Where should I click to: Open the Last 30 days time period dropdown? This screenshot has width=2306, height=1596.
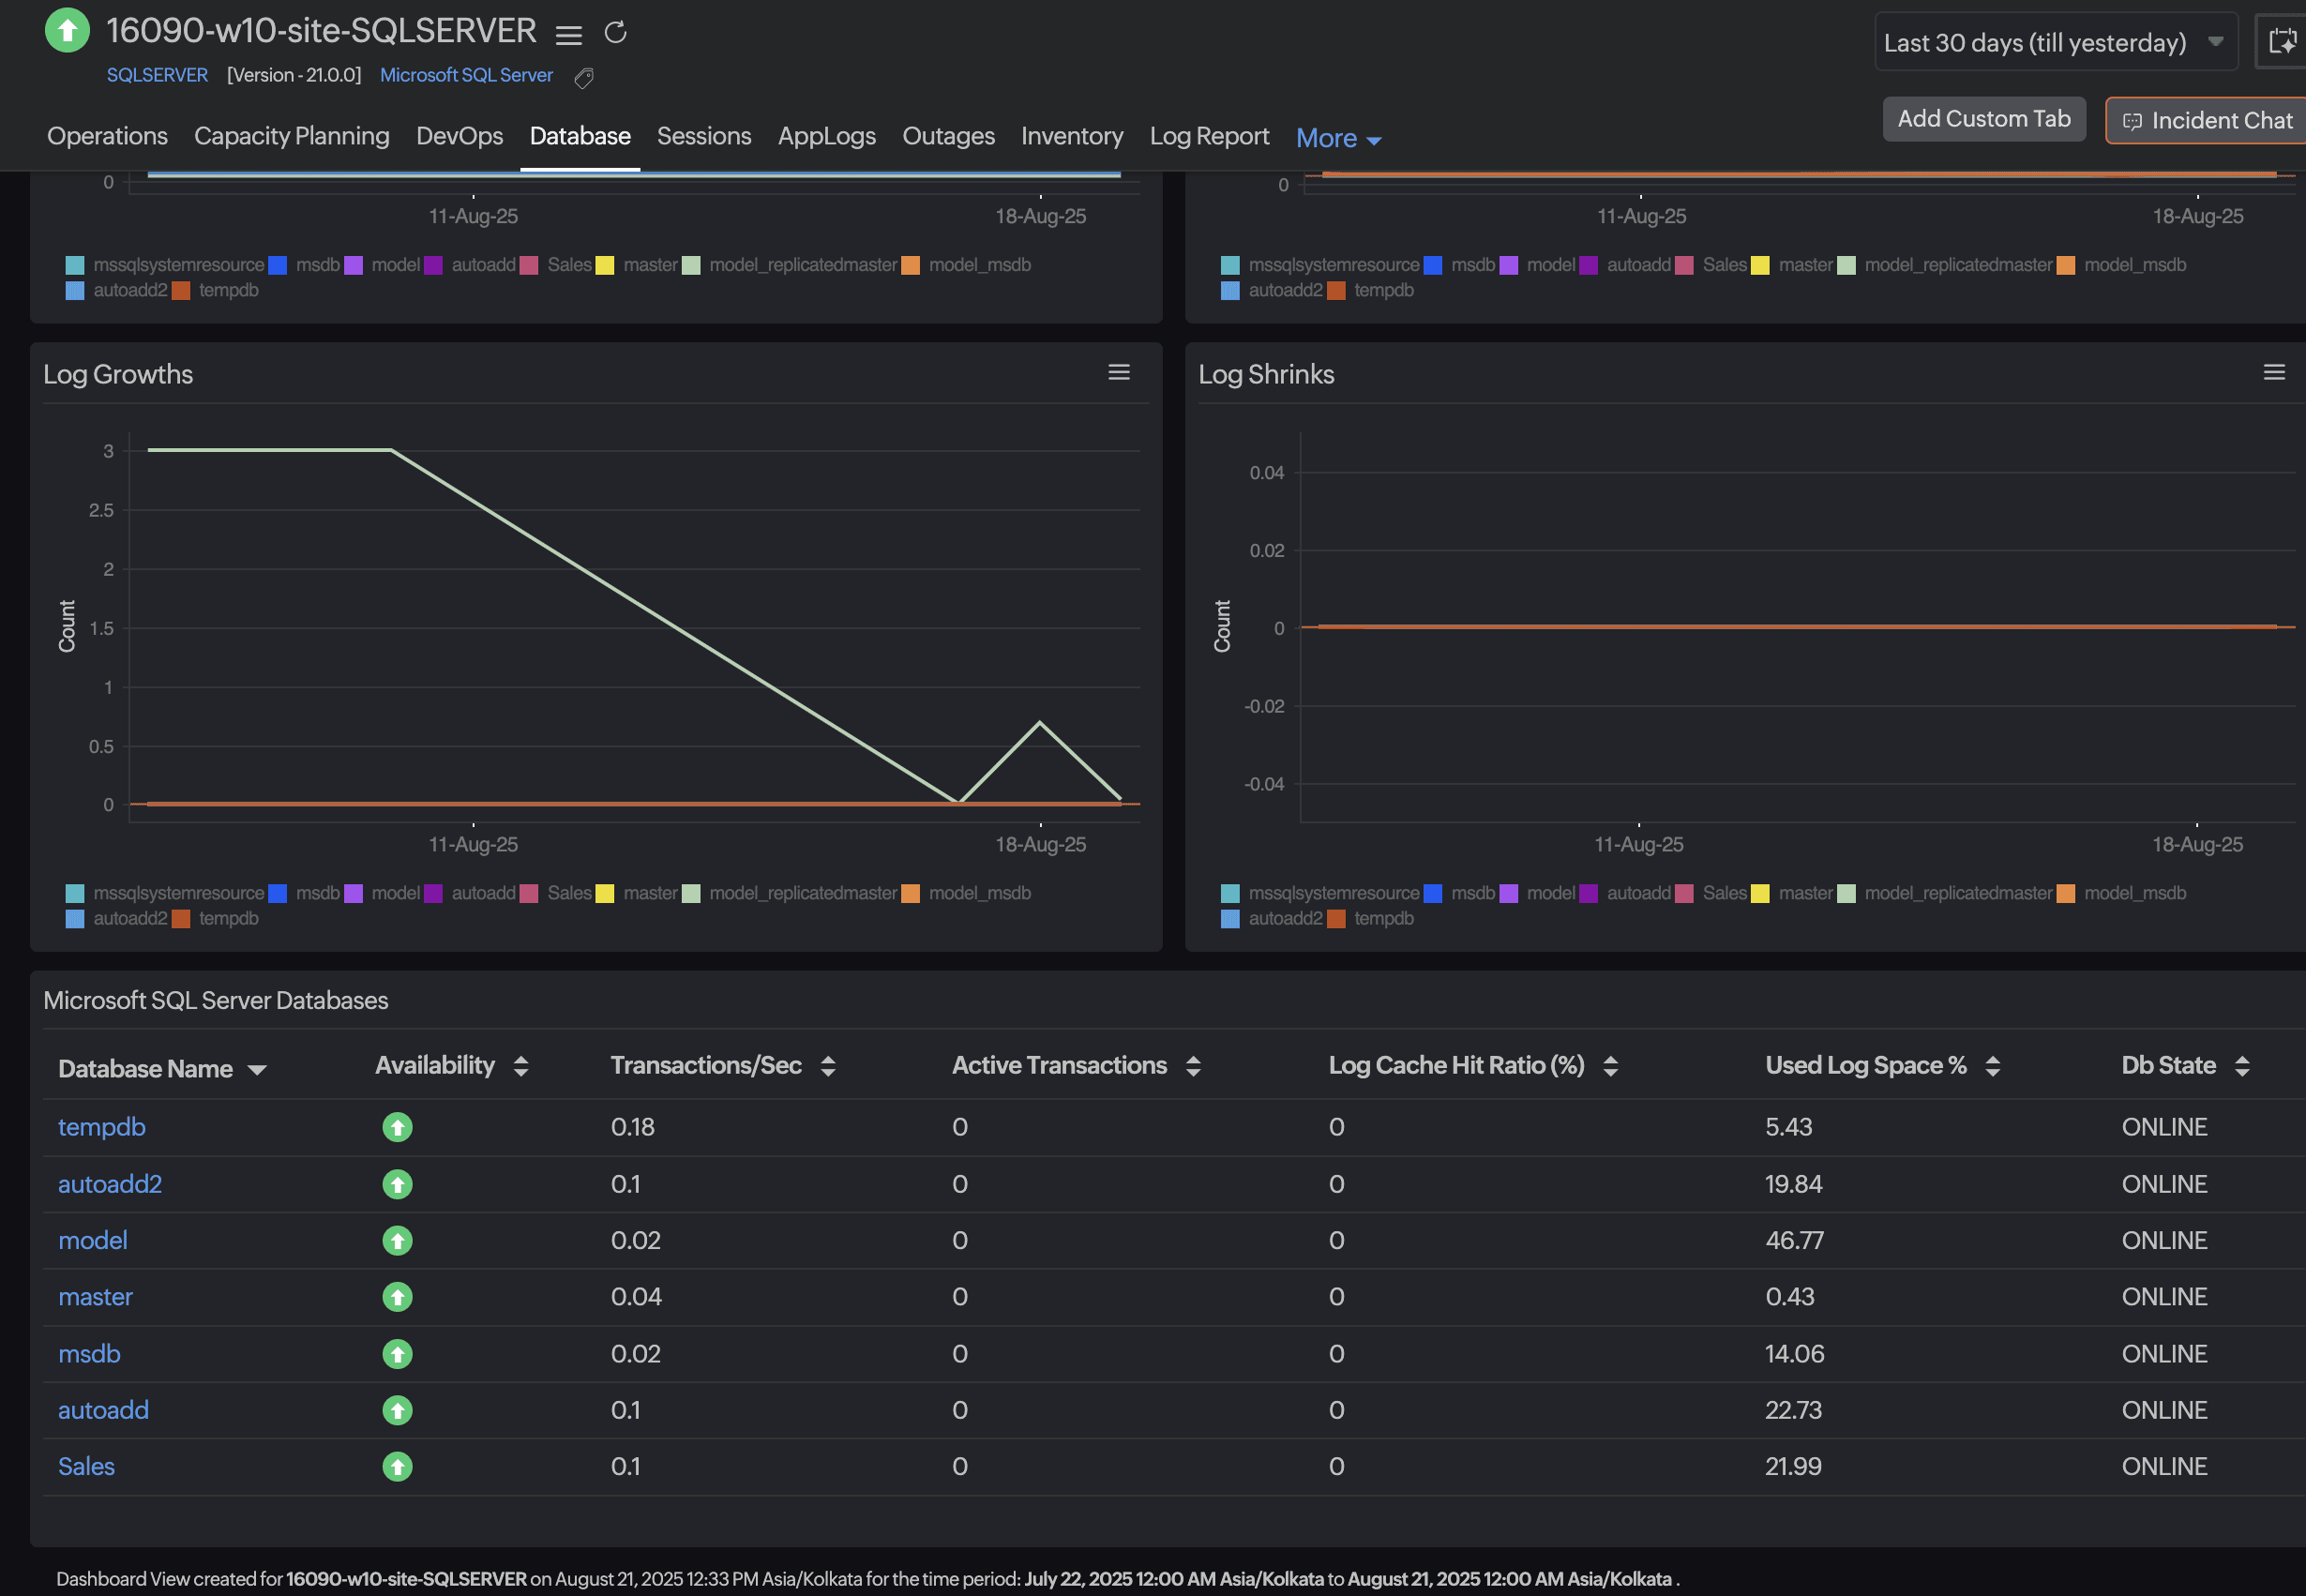2054,43
